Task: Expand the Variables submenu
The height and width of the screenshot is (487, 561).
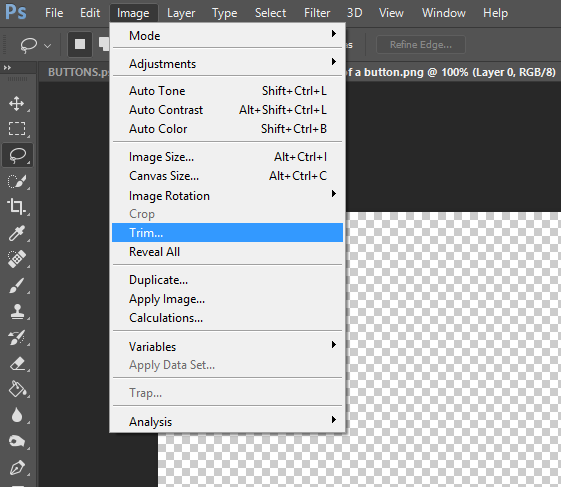Action: pyautogui.click(x=228, y=346)
